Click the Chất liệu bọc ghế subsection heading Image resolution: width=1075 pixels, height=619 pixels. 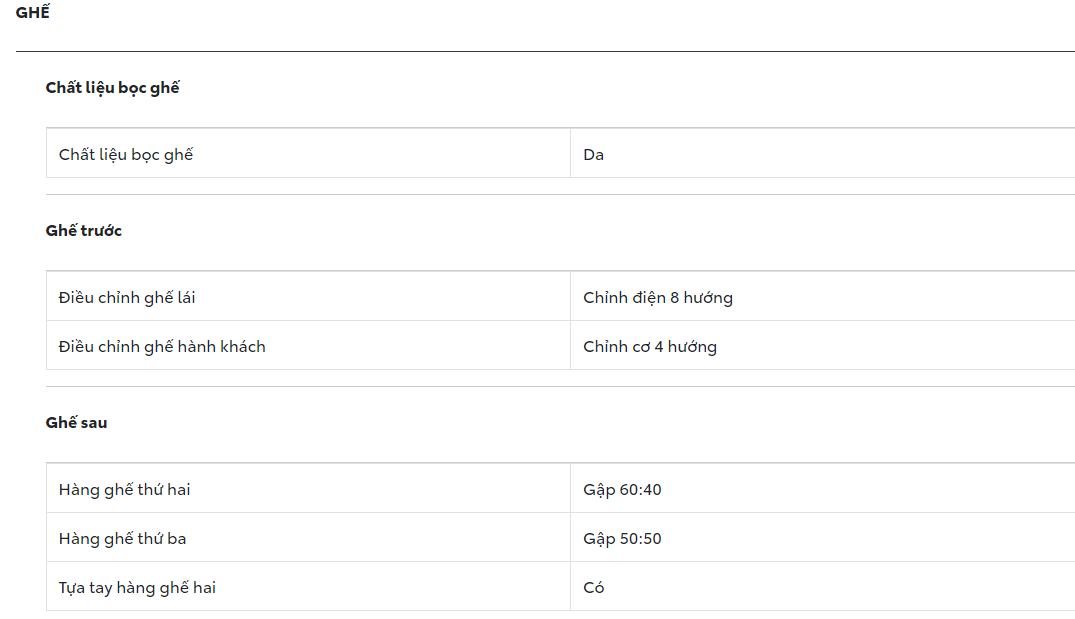[112, 88]
